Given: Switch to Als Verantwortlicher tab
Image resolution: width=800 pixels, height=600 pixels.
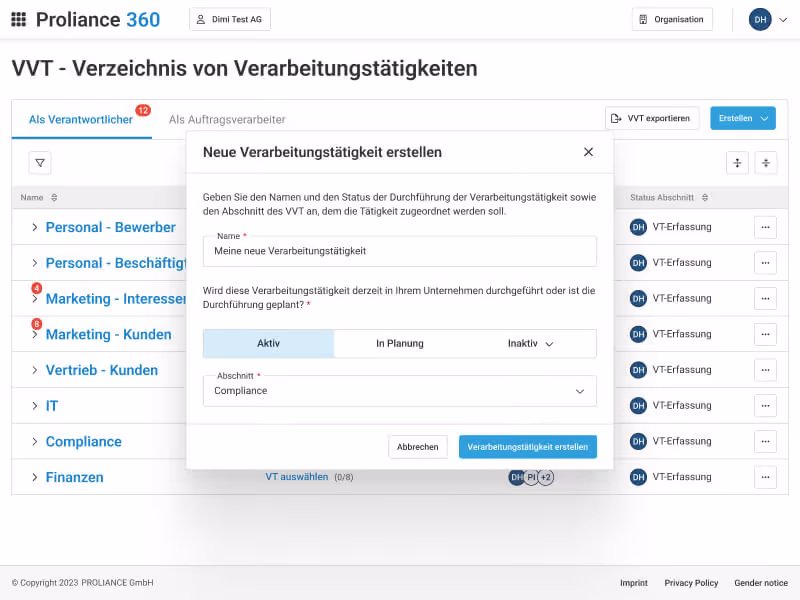Looking at the screenshot, I should click(81, 119).
